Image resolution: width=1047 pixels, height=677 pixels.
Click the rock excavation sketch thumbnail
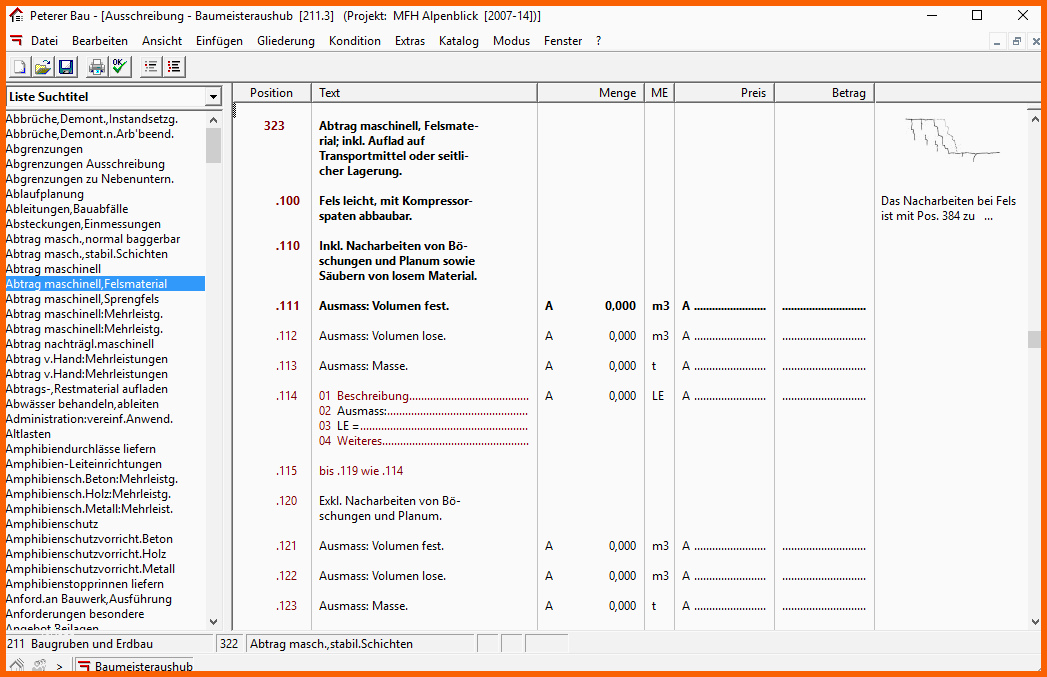click(952, 140)
